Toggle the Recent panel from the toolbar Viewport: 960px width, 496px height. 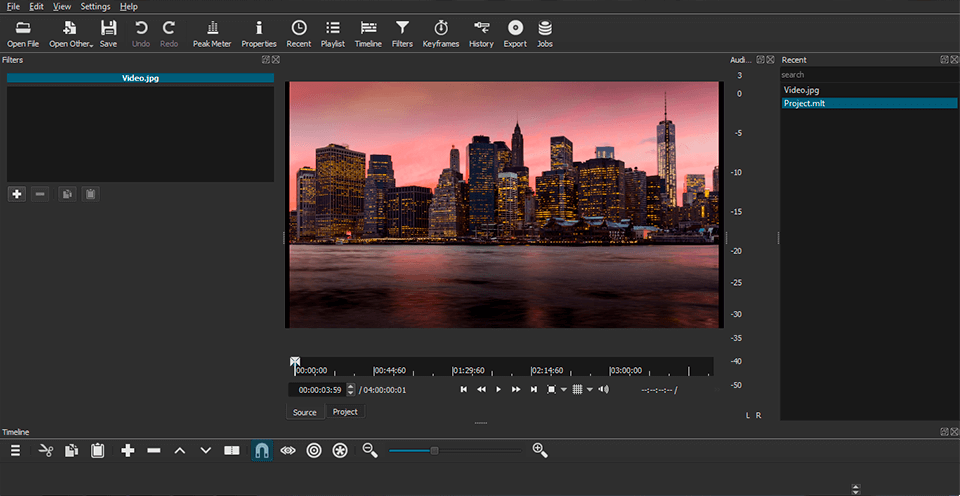pyautogui.click(x=299, y=34)
